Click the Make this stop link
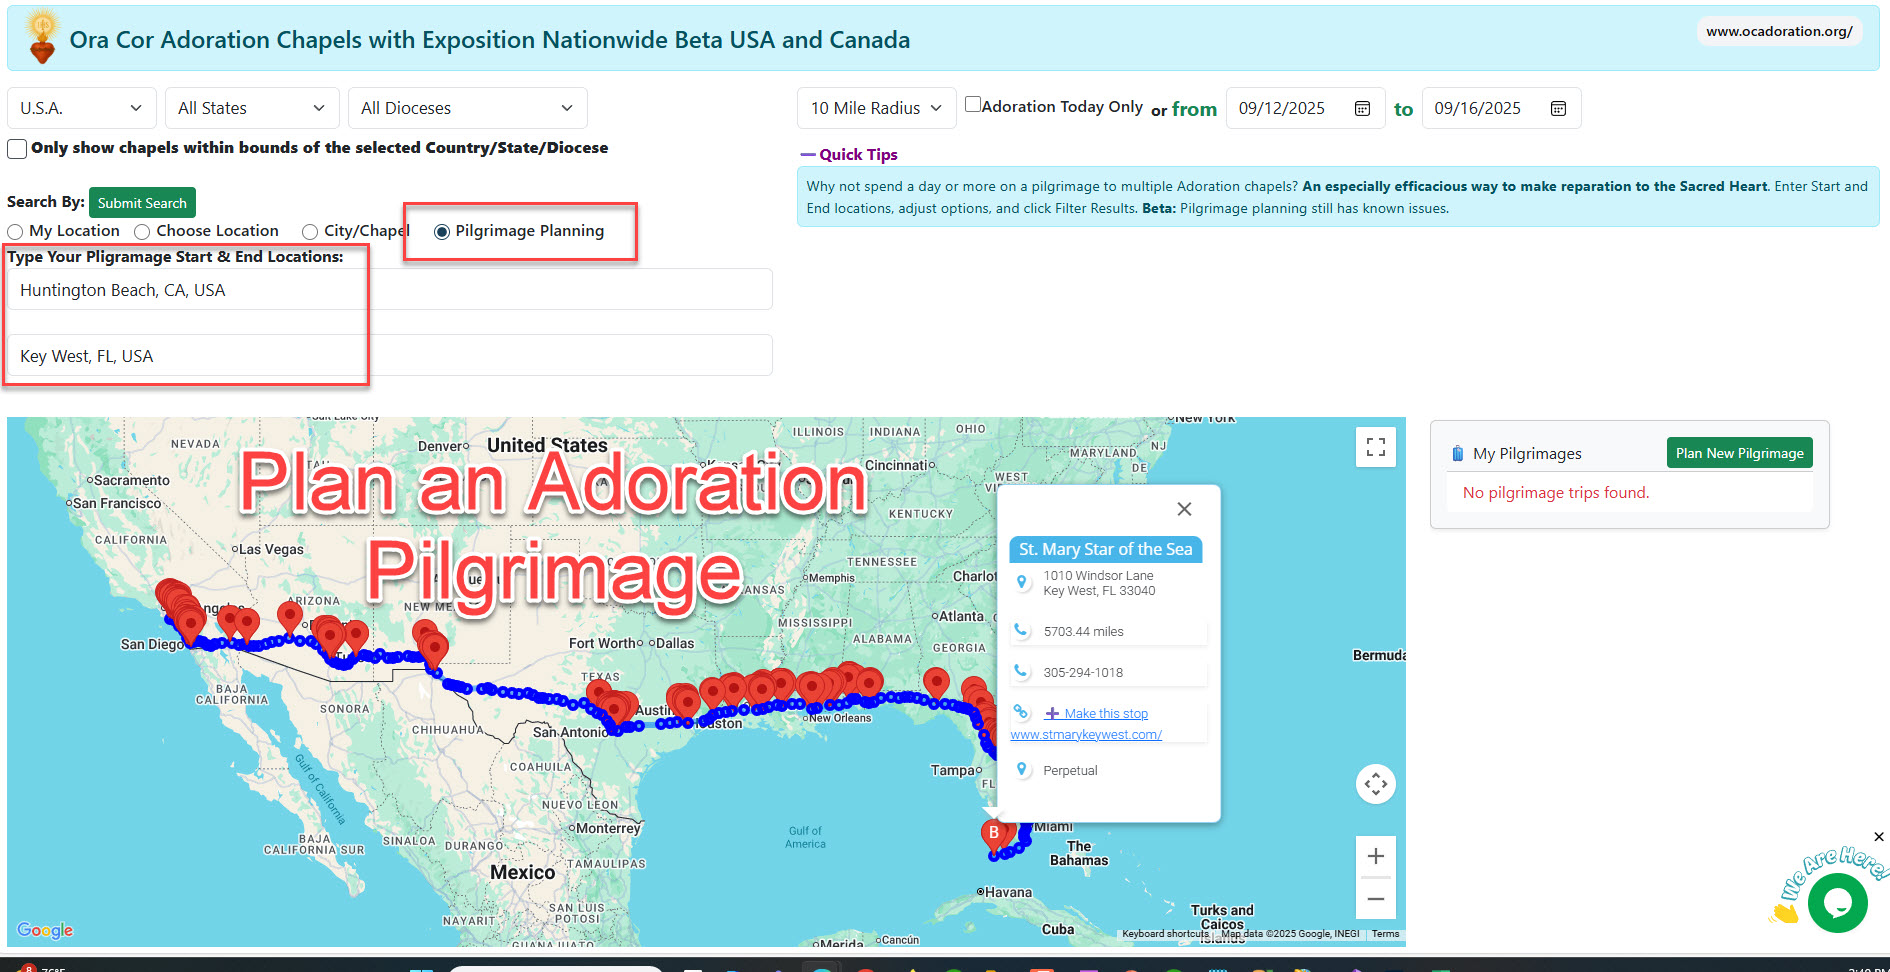The height and width of the screenshot is (972, 1890). (x=1097, y=713)
